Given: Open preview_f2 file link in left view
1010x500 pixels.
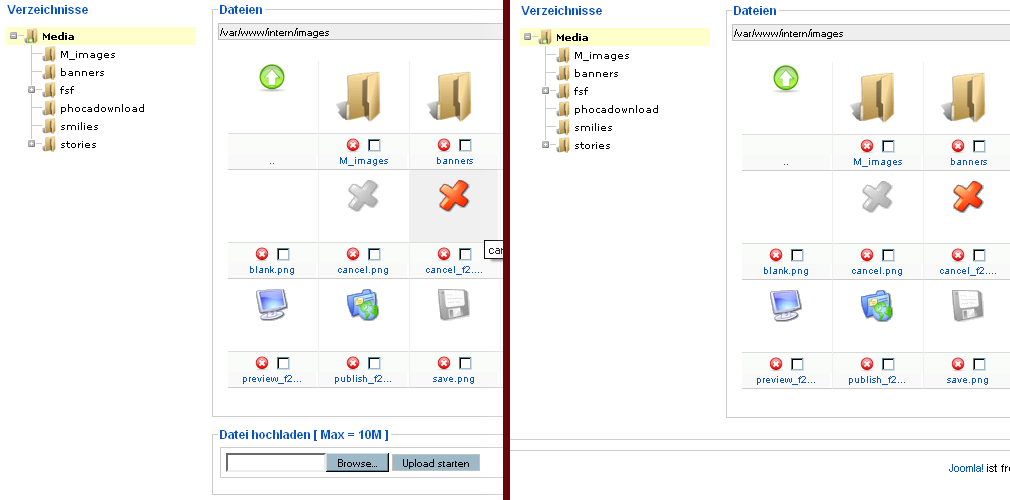Looking at the screenshot, I should tap(272, 379).
